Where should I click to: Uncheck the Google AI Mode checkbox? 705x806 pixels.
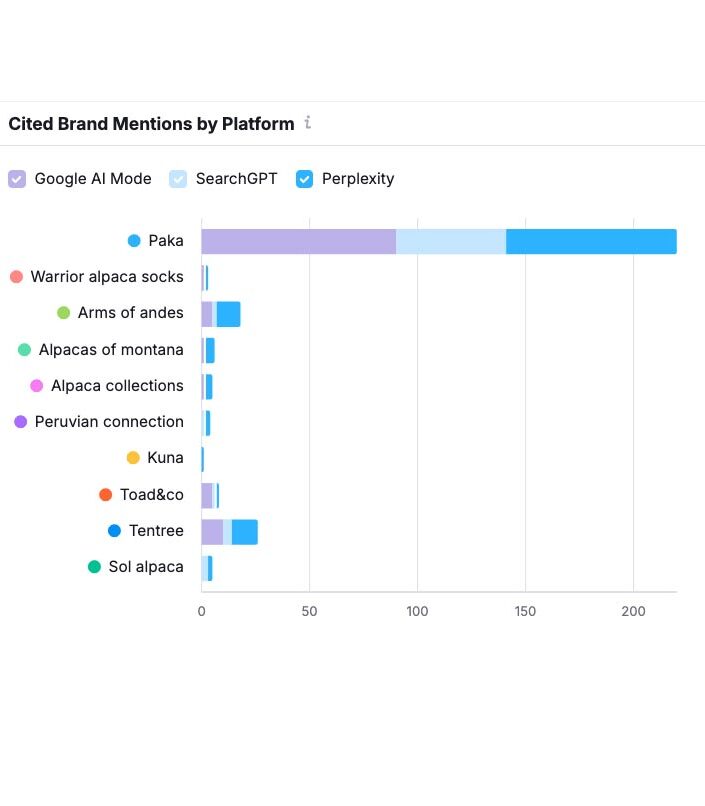tap(17, 179)
